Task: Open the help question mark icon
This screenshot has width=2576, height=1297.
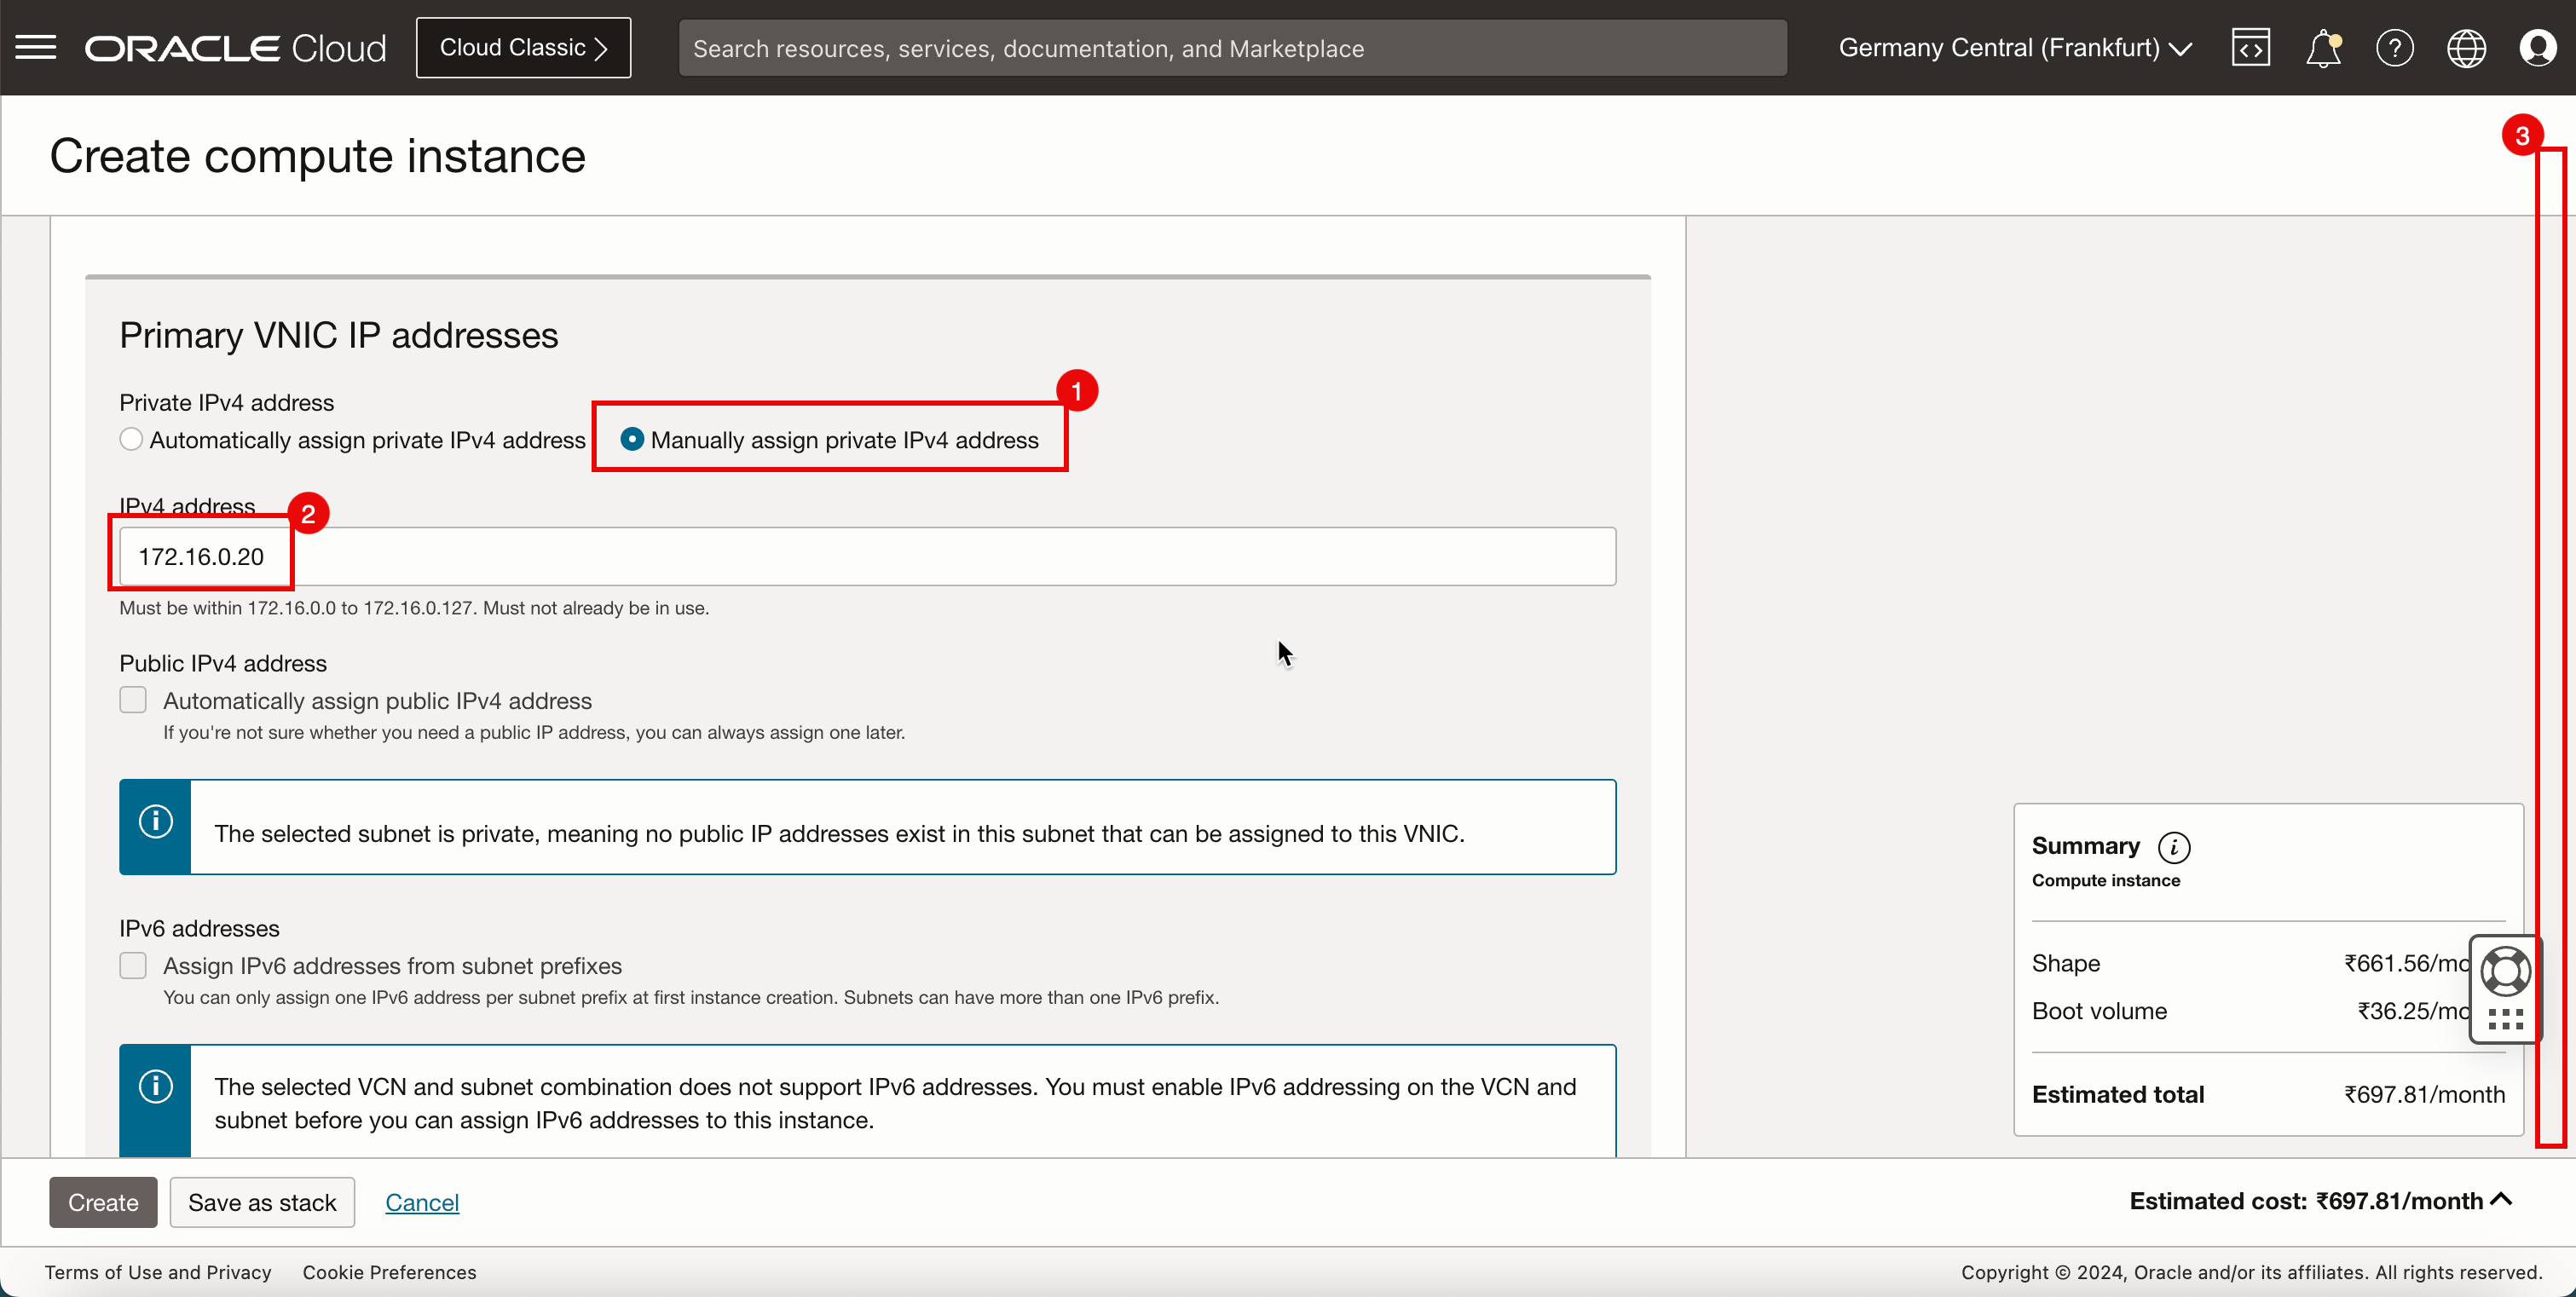Action: click(x=2394, y=48)
